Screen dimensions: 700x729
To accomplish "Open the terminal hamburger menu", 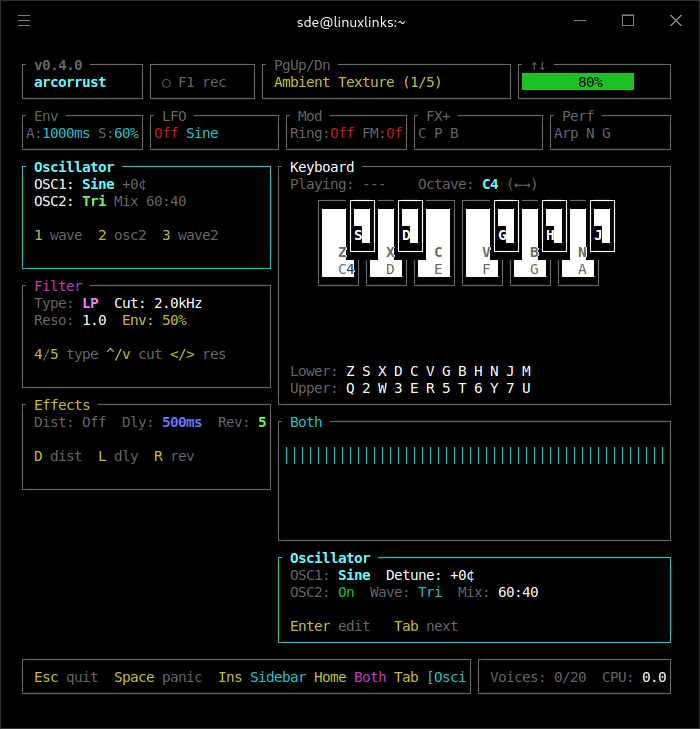I will pyautogui.click(x=24, y=21).
